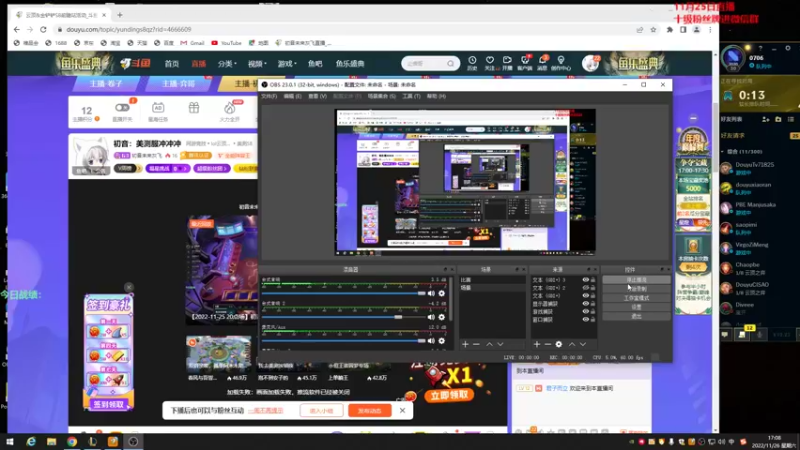Open the flame icon in streamer toolbar
This screenshot has height=450, width=800.
tap(230, 110)
